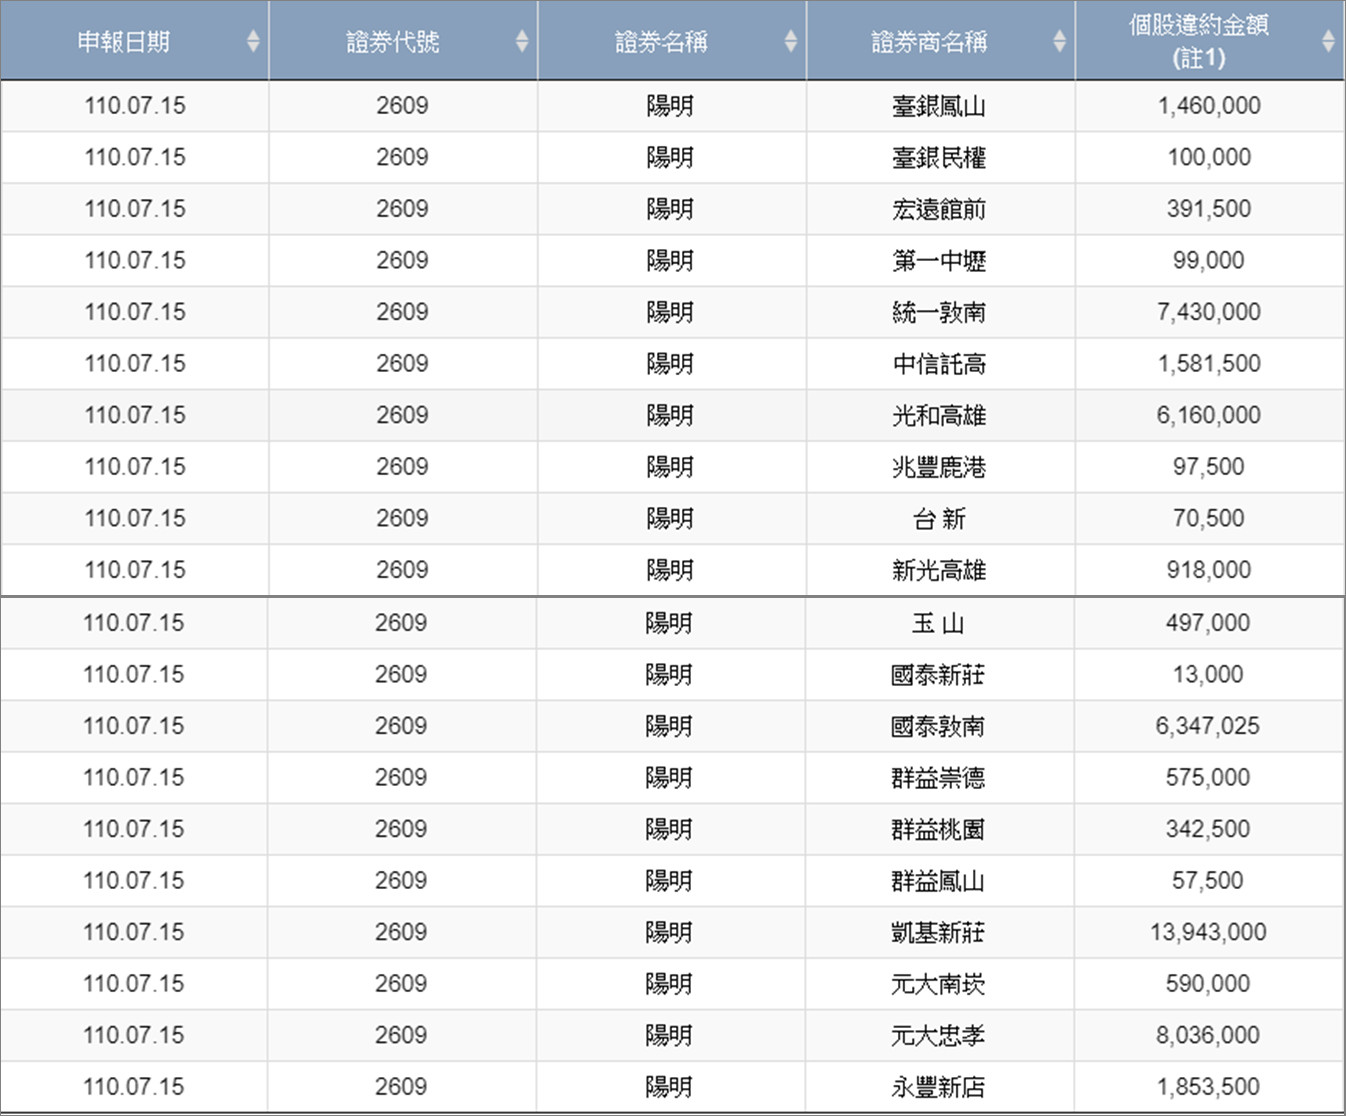Viewport: 1346px width, 1116px height.
Task: Click code 2609 in 玉 山 row
Action: (401, 622)
